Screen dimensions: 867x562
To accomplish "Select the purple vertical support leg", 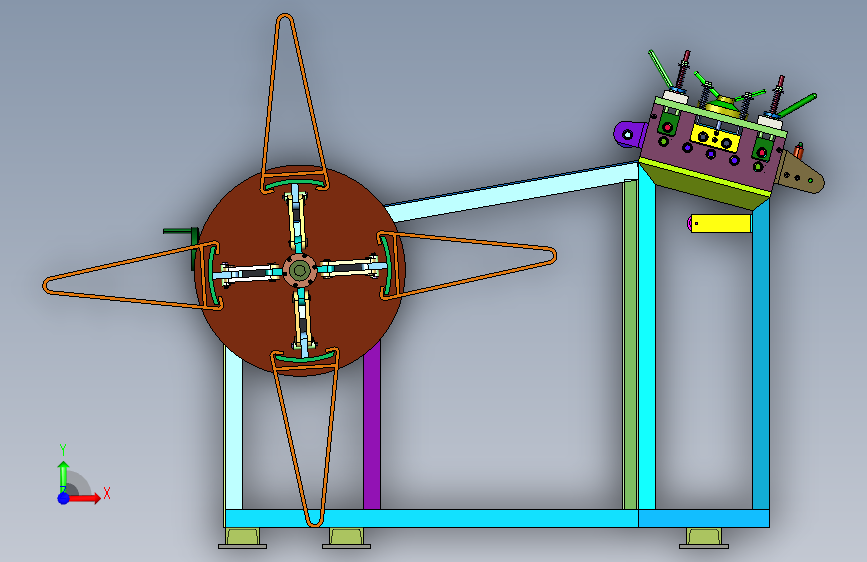I will 372,426.
